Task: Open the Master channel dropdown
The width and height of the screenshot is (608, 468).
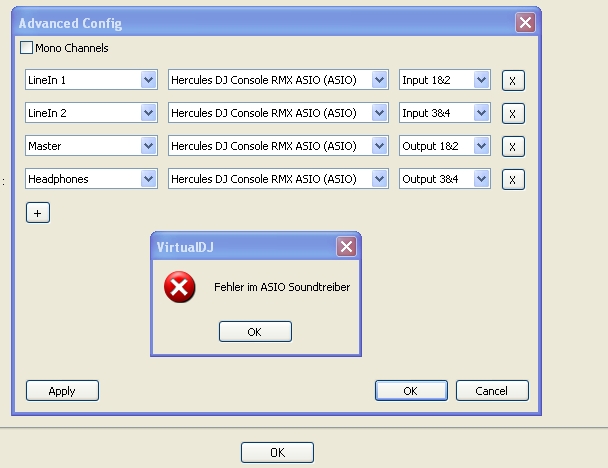Action: [x=91, y=146]
